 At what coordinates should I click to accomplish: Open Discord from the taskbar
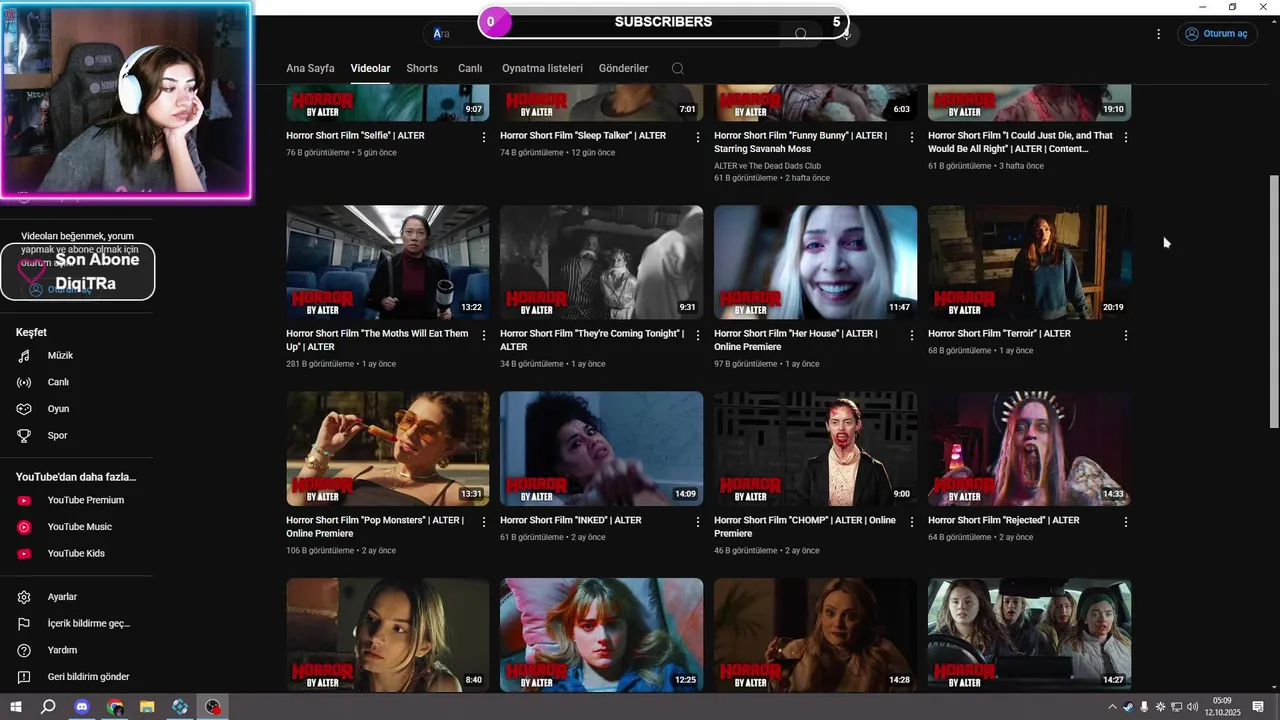pyautogui.click(x=82, y=707)
